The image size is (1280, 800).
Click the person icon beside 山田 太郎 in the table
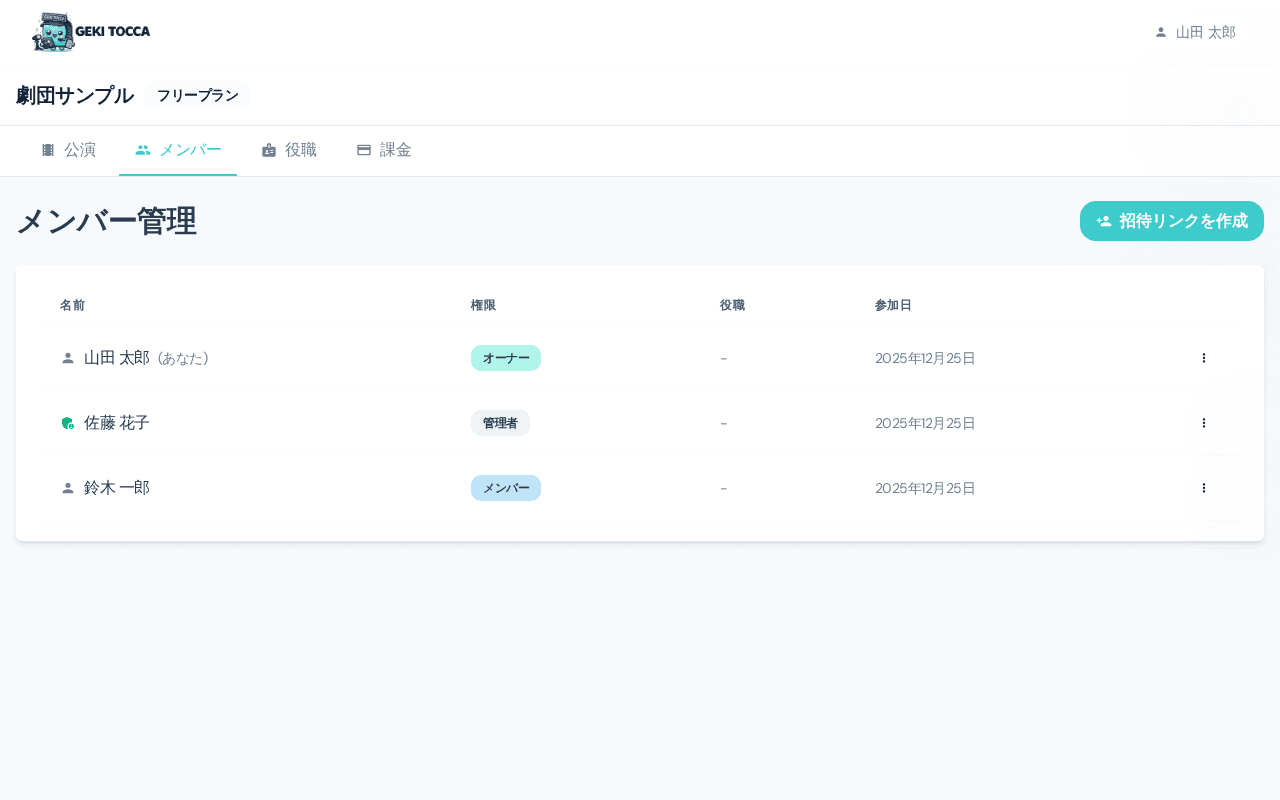tap(68, 358)
